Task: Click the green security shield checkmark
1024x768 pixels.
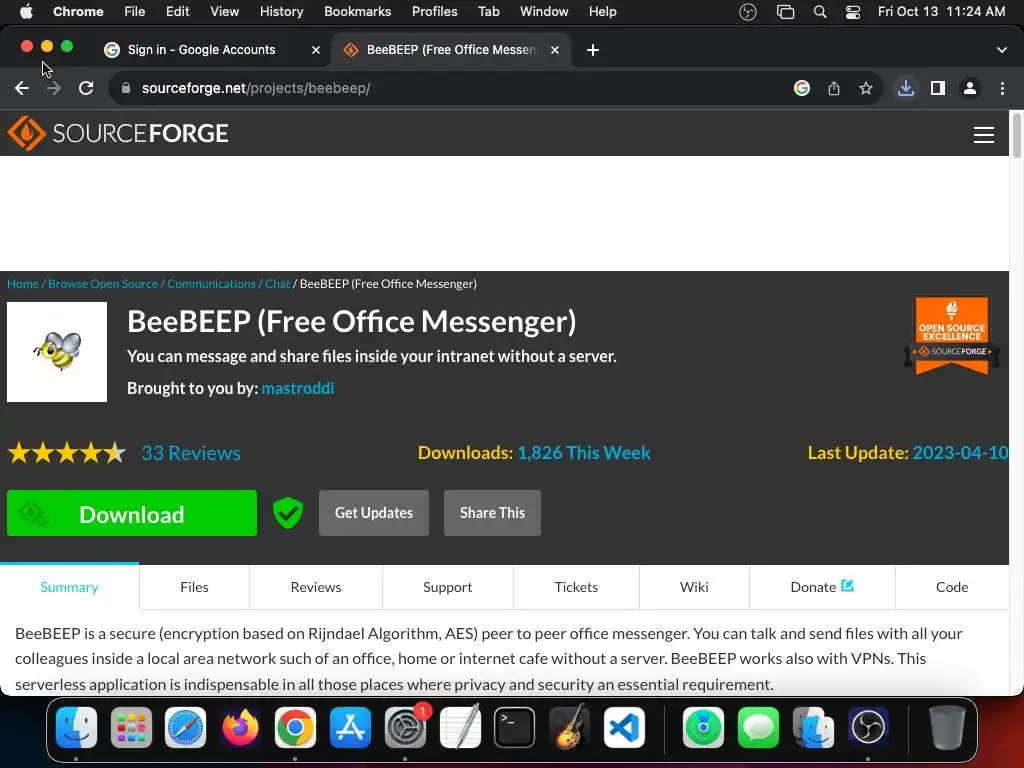Action: pos(287,513)
